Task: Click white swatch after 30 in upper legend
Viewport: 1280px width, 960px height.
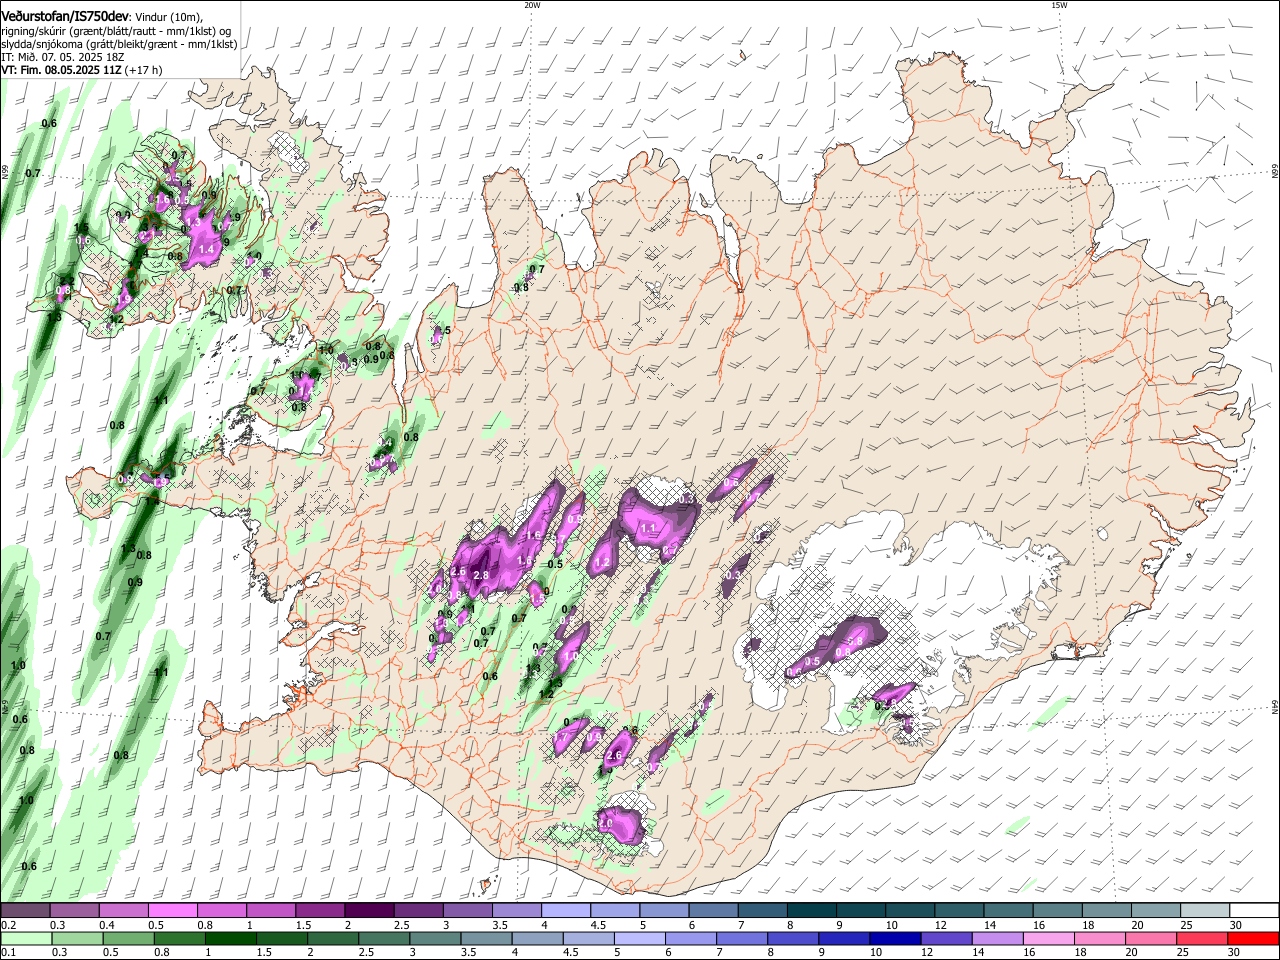Action: 1254,911
